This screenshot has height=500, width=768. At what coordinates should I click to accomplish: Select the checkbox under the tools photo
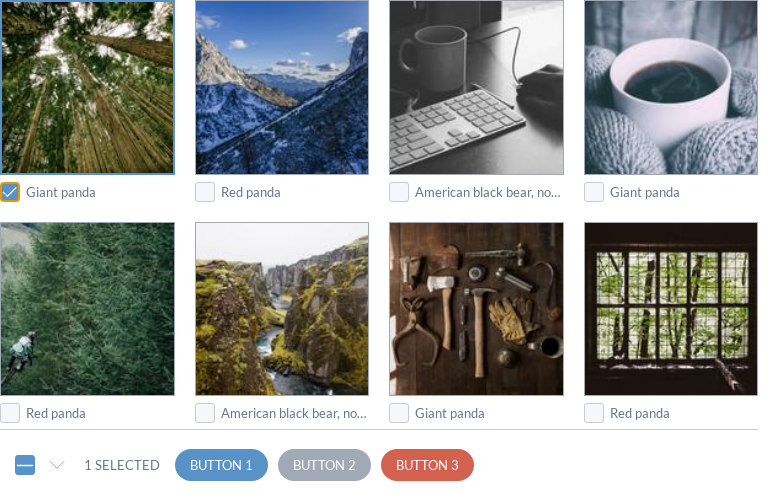399,413
